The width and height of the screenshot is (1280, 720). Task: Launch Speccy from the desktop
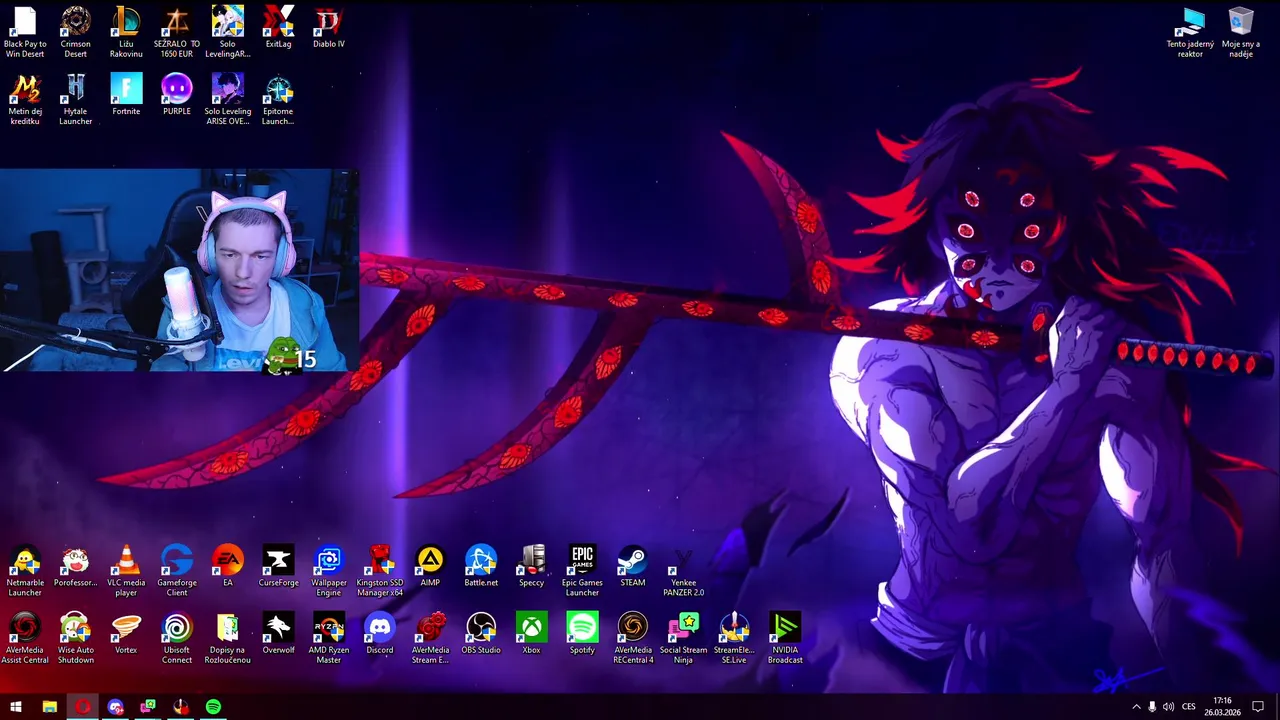point(531,566)
